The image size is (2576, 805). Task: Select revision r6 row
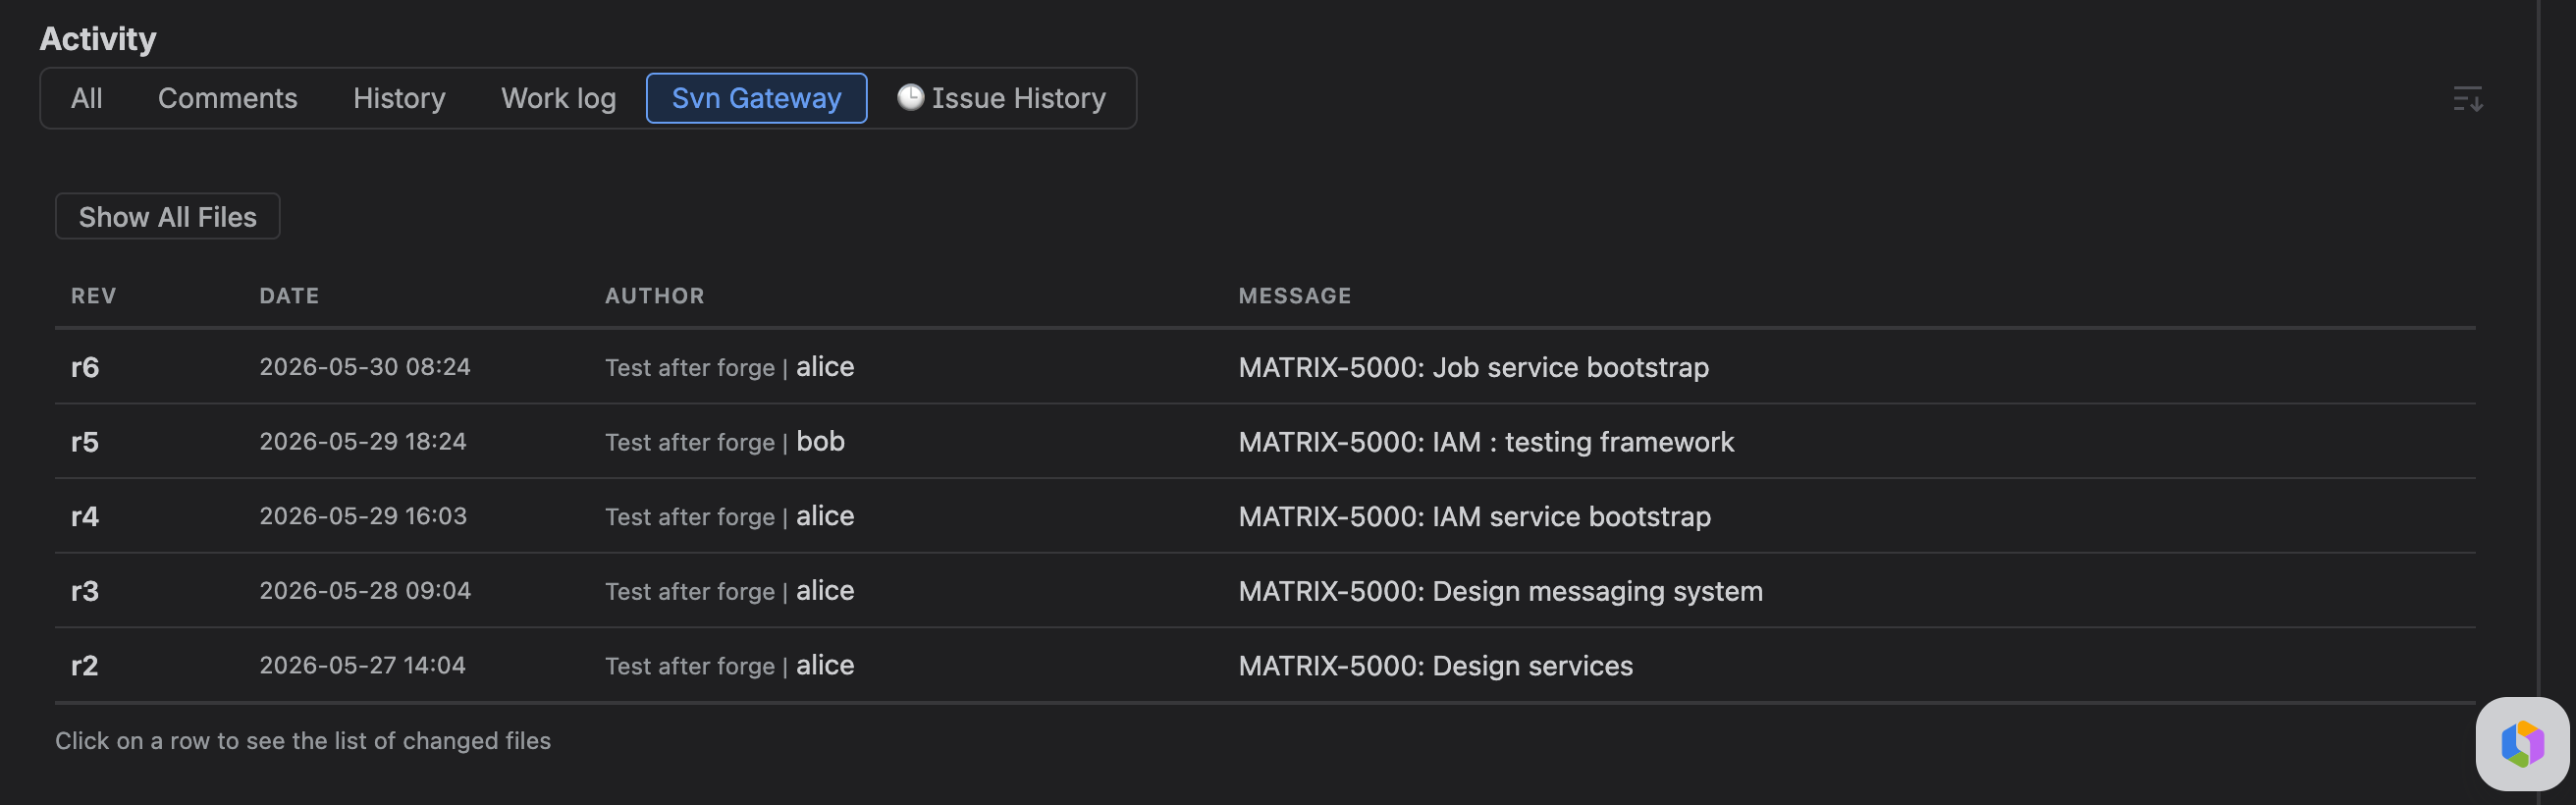pyautogui.click(x=1265, y=367)
